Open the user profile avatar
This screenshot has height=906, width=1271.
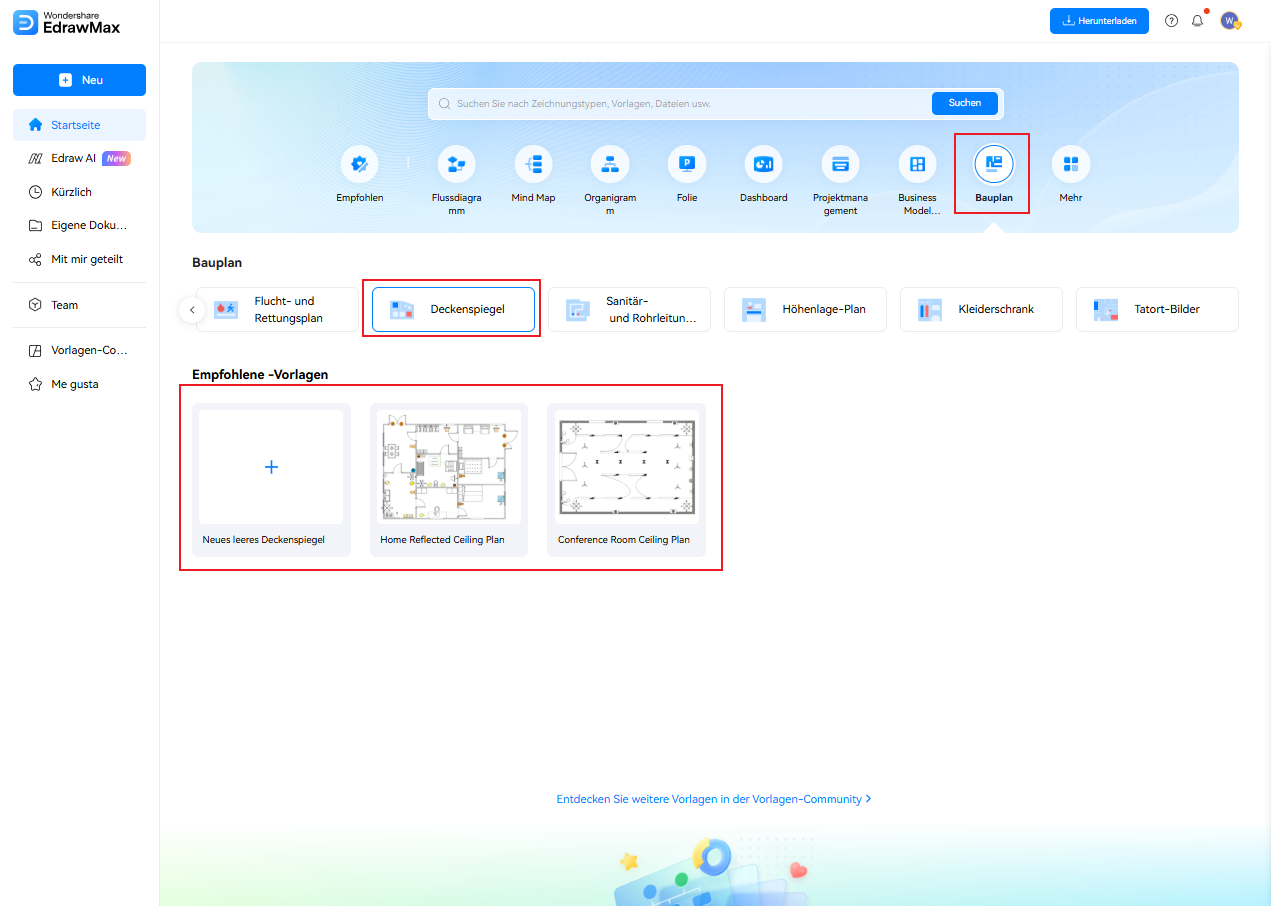click(x=1229, y=21)
